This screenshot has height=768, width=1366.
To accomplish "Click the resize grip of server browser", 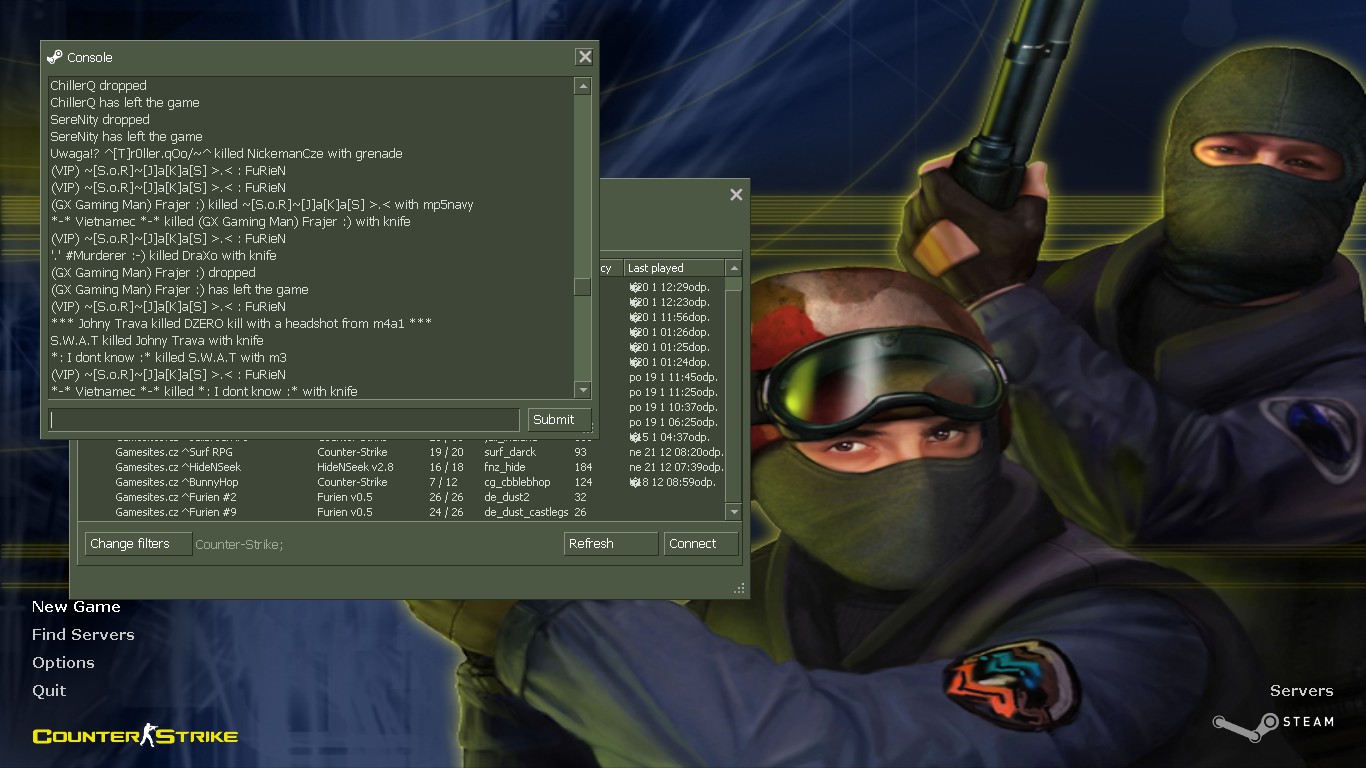I will pyautogui.click(x=740, y=589).
